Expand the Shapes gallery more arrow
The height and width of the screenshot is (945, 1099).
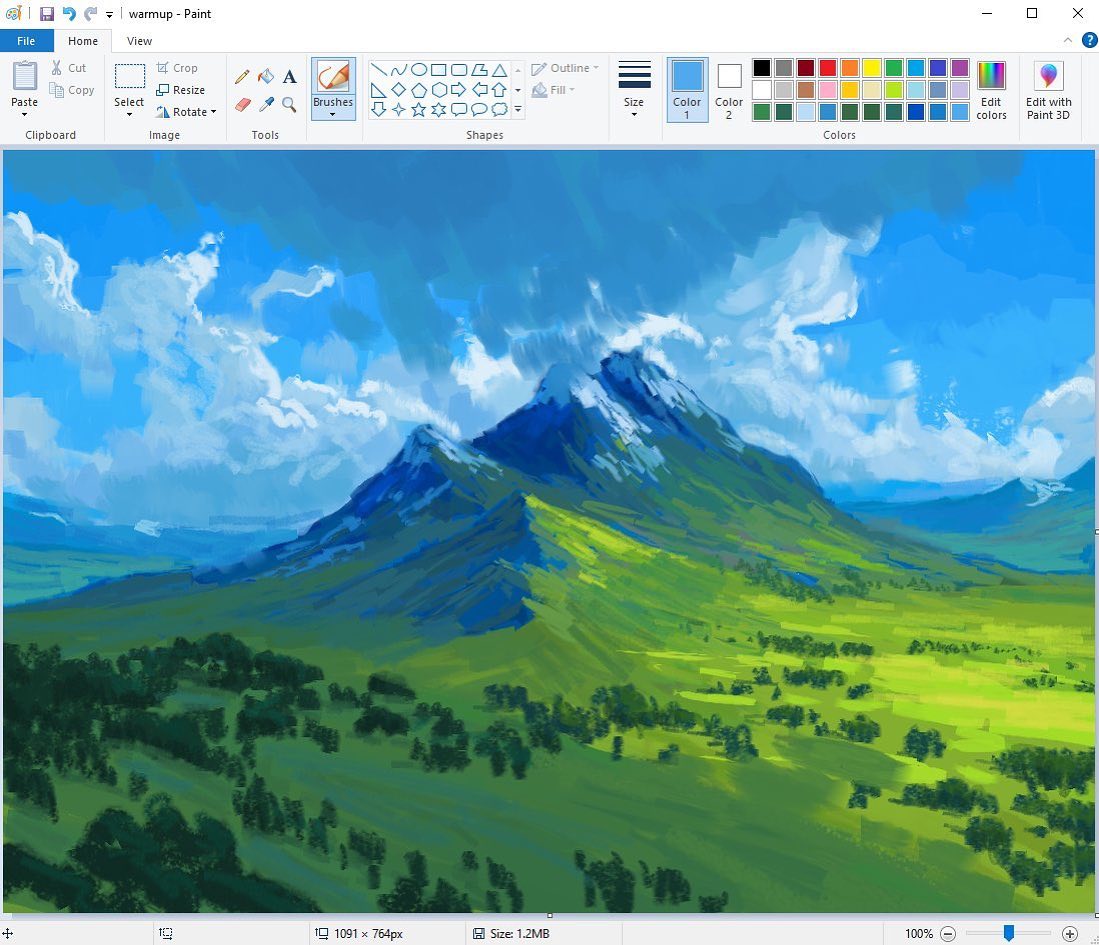(x=518, y=109)
